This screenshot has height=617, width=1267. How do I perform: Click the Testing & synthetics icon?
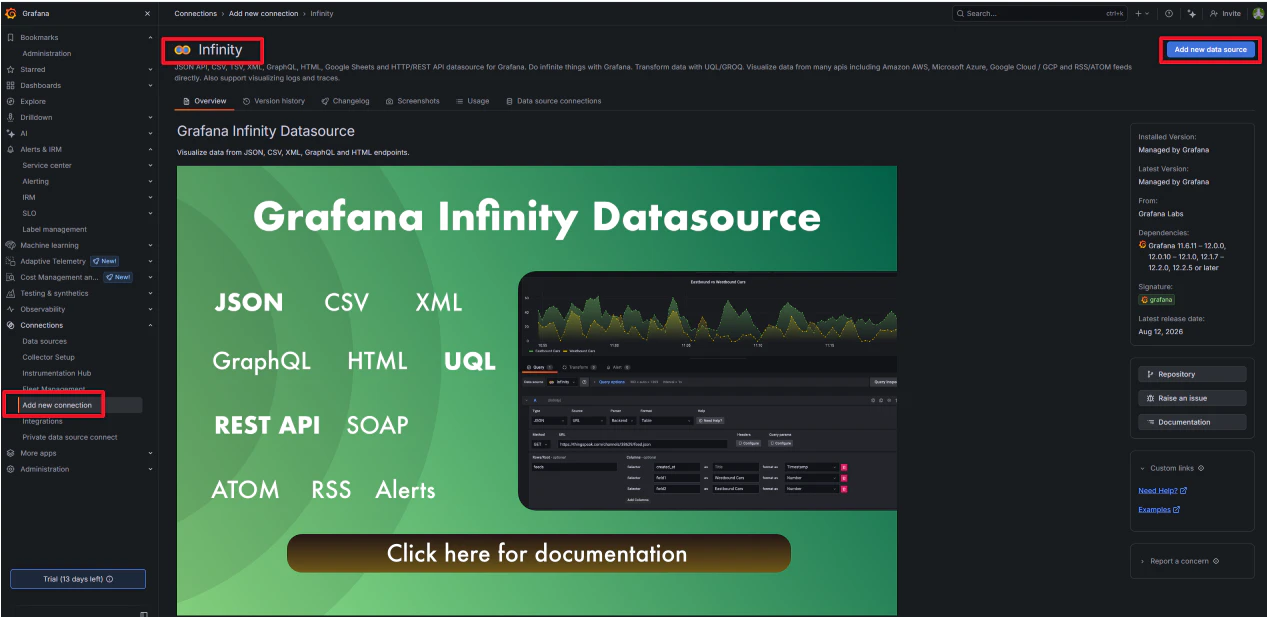11,293
